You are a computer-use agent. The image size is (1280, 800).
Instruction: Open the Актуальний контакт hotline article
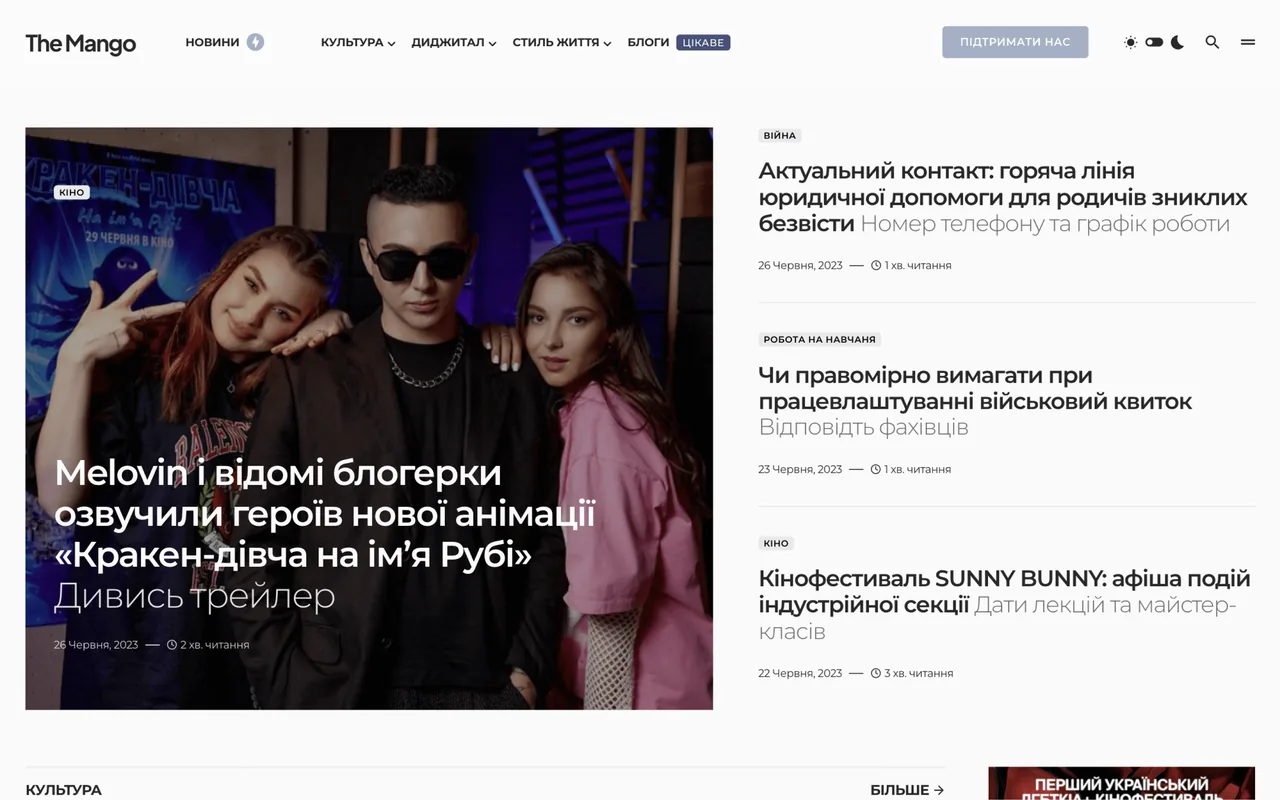point(1003,197)
